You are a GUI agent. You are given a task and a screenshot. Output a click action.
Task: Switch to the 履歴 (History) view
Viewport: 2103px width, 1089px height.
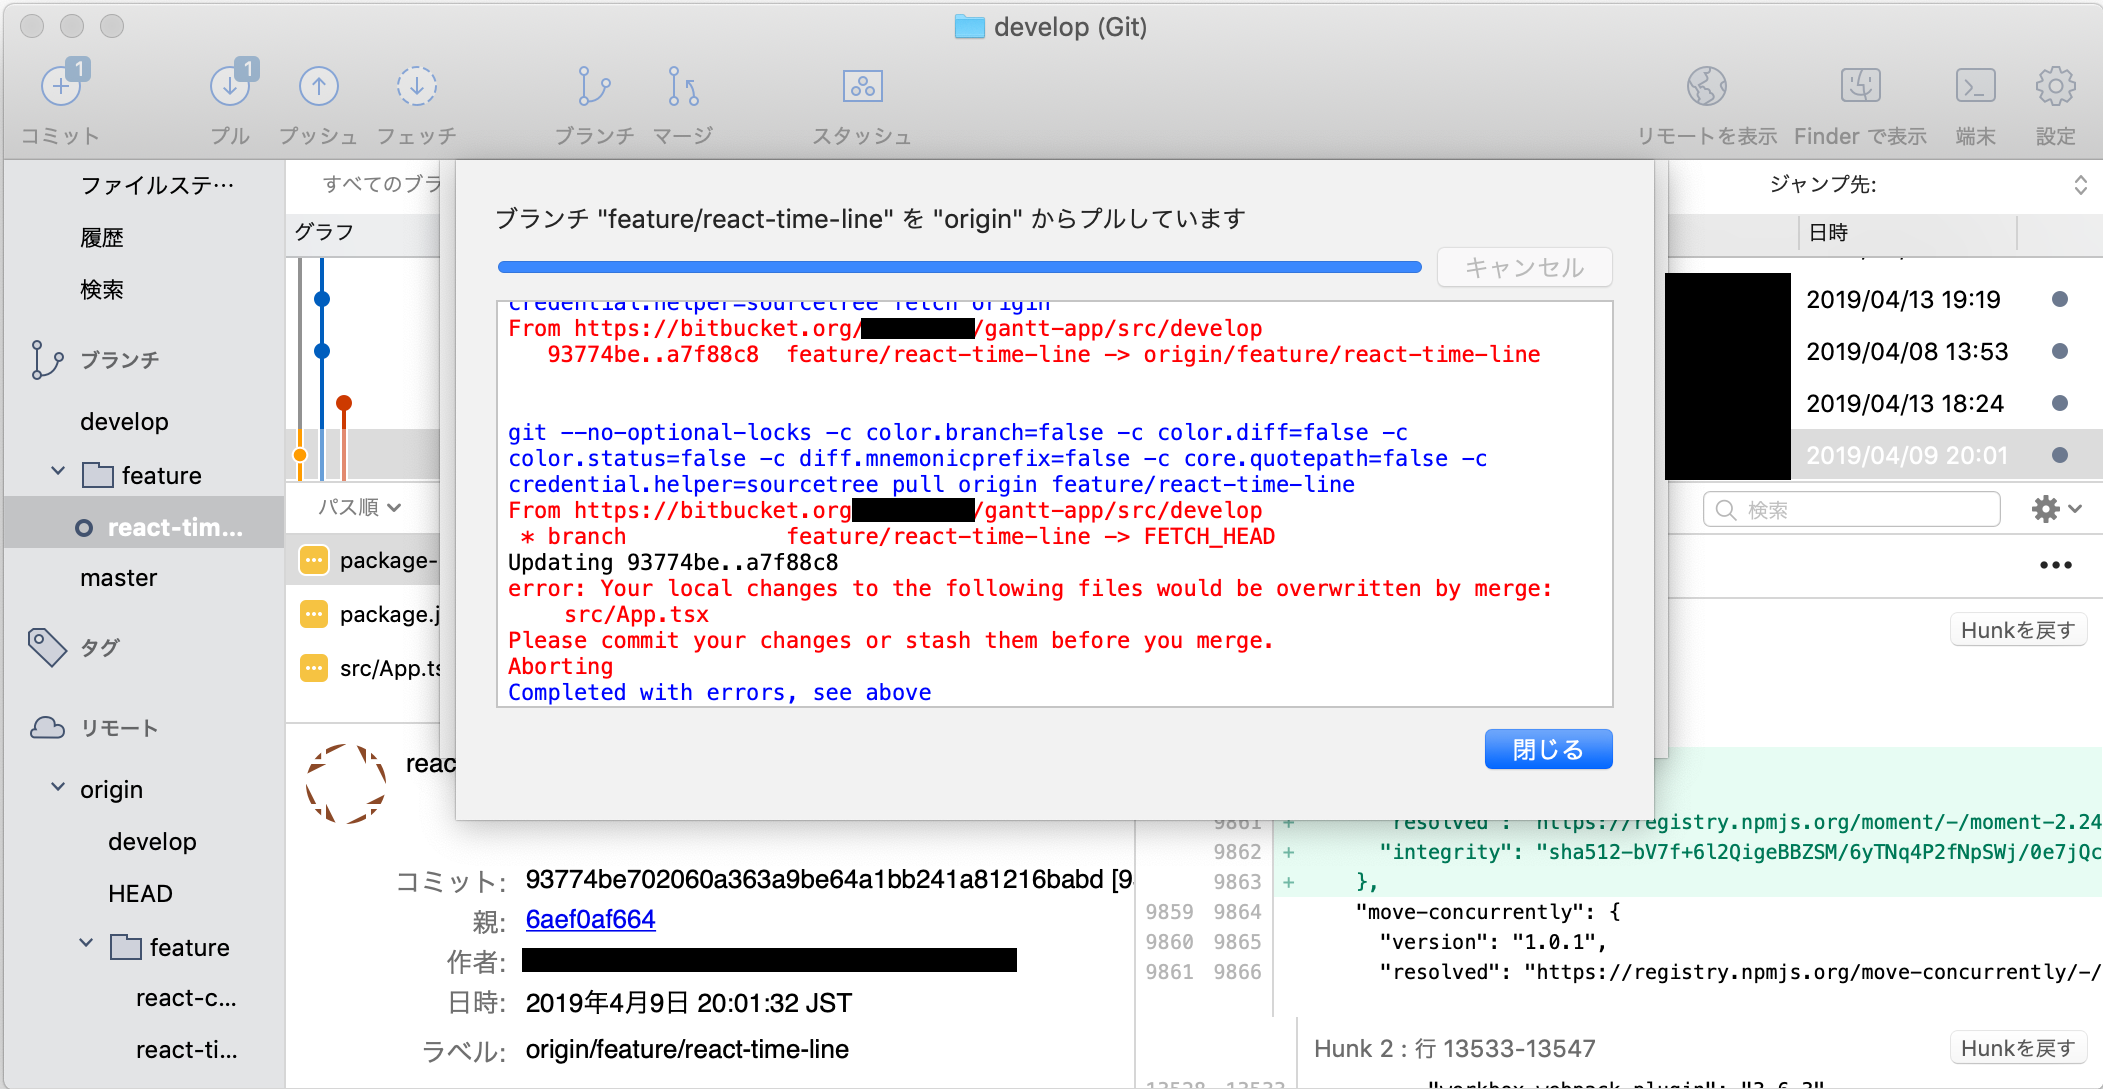pos(102,237)
